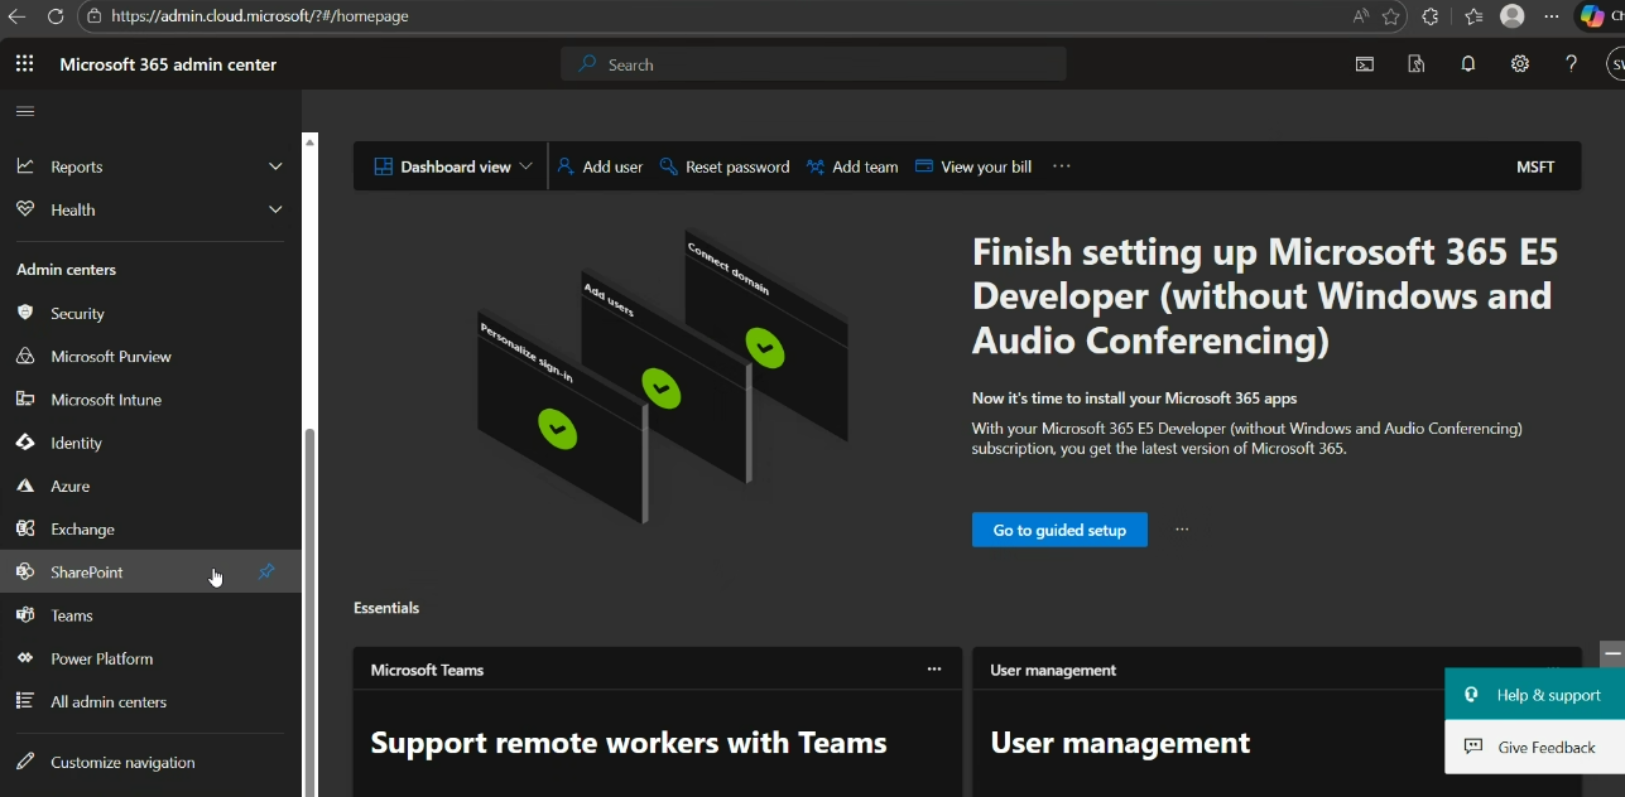Click the SharePoint icon in sidebar
This screenshot has height=797, width=1625.
[x=25, y=572]
